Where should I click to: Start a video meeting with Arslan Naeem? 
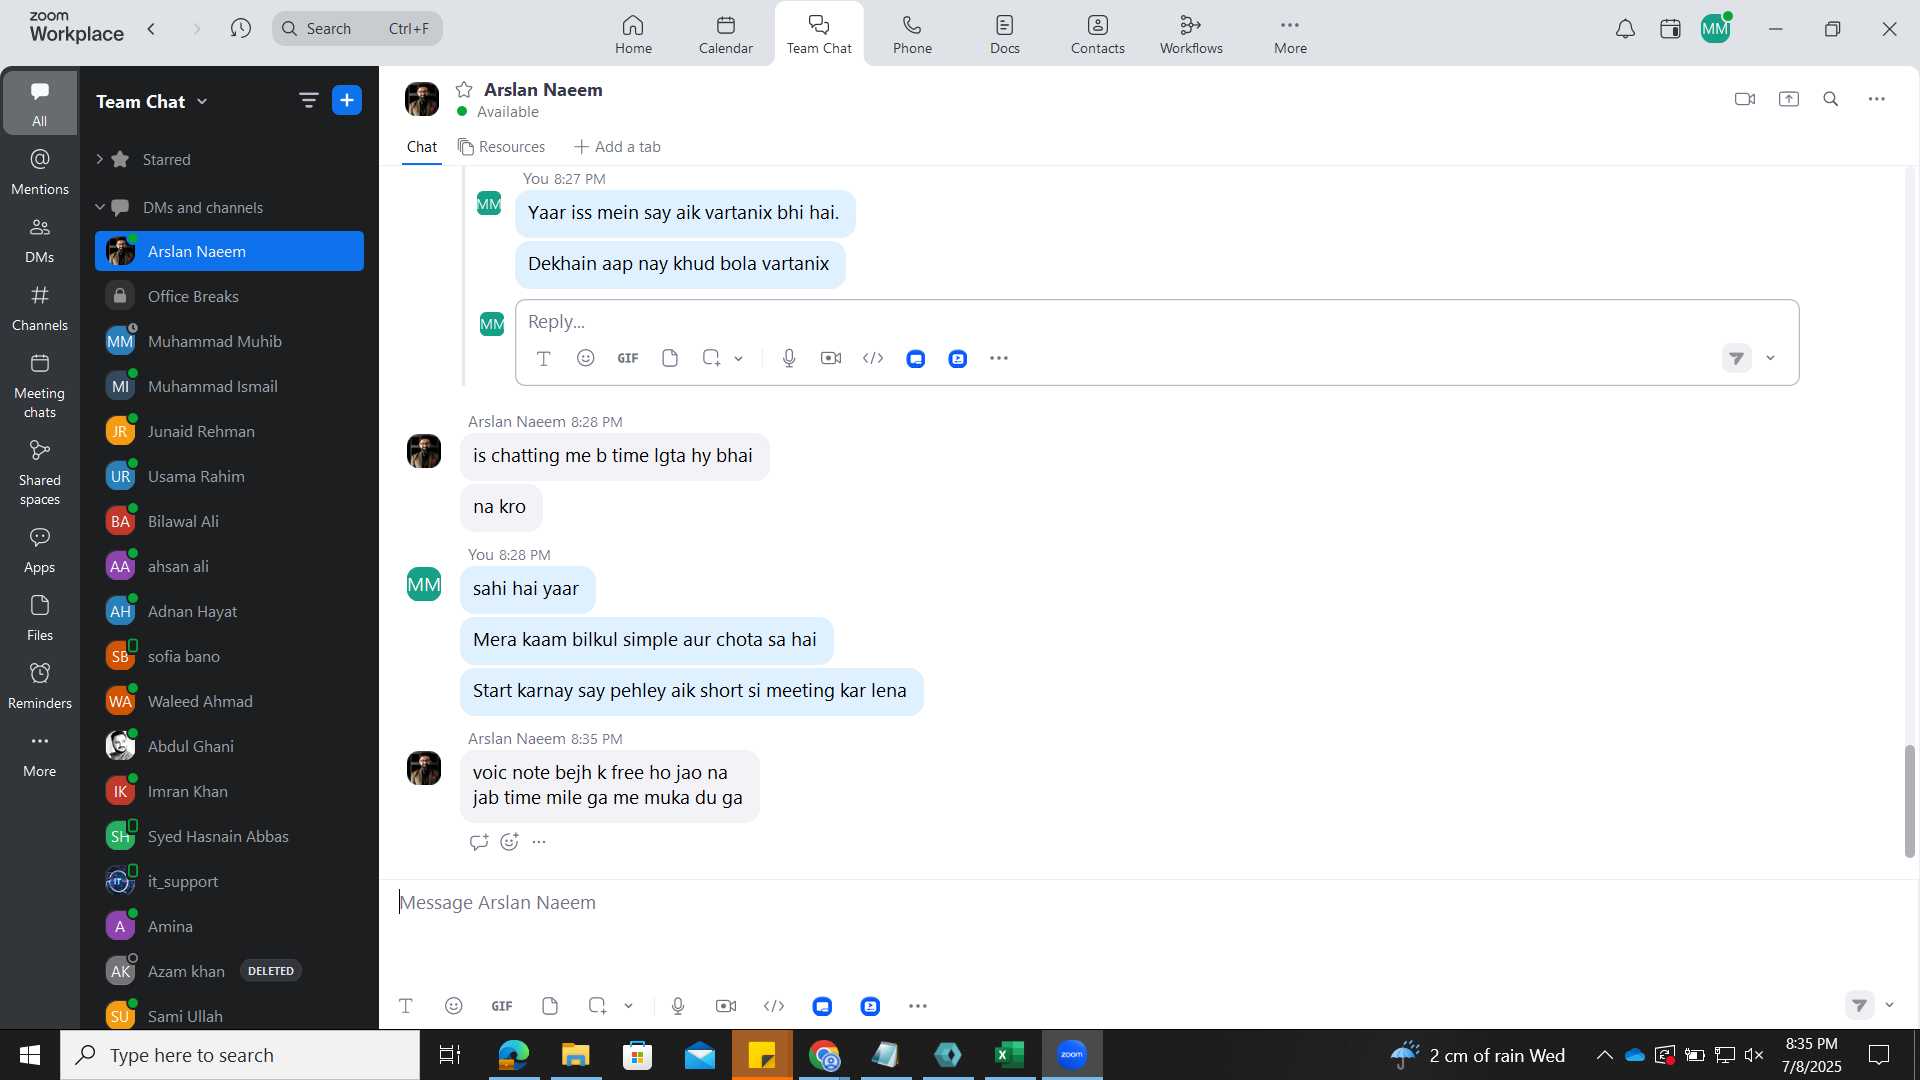[x=1745, y=99]
